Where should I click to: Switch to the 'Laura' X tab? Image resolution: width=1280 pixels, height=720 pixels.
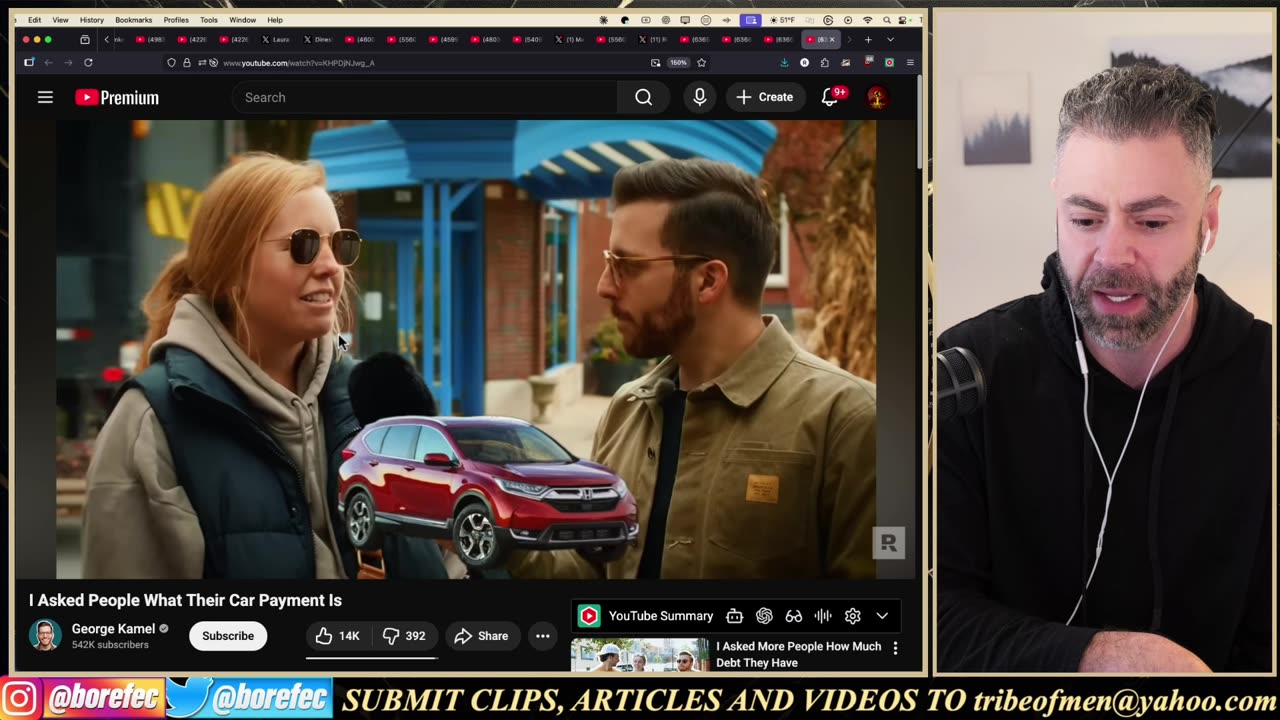tap(277, 39)
